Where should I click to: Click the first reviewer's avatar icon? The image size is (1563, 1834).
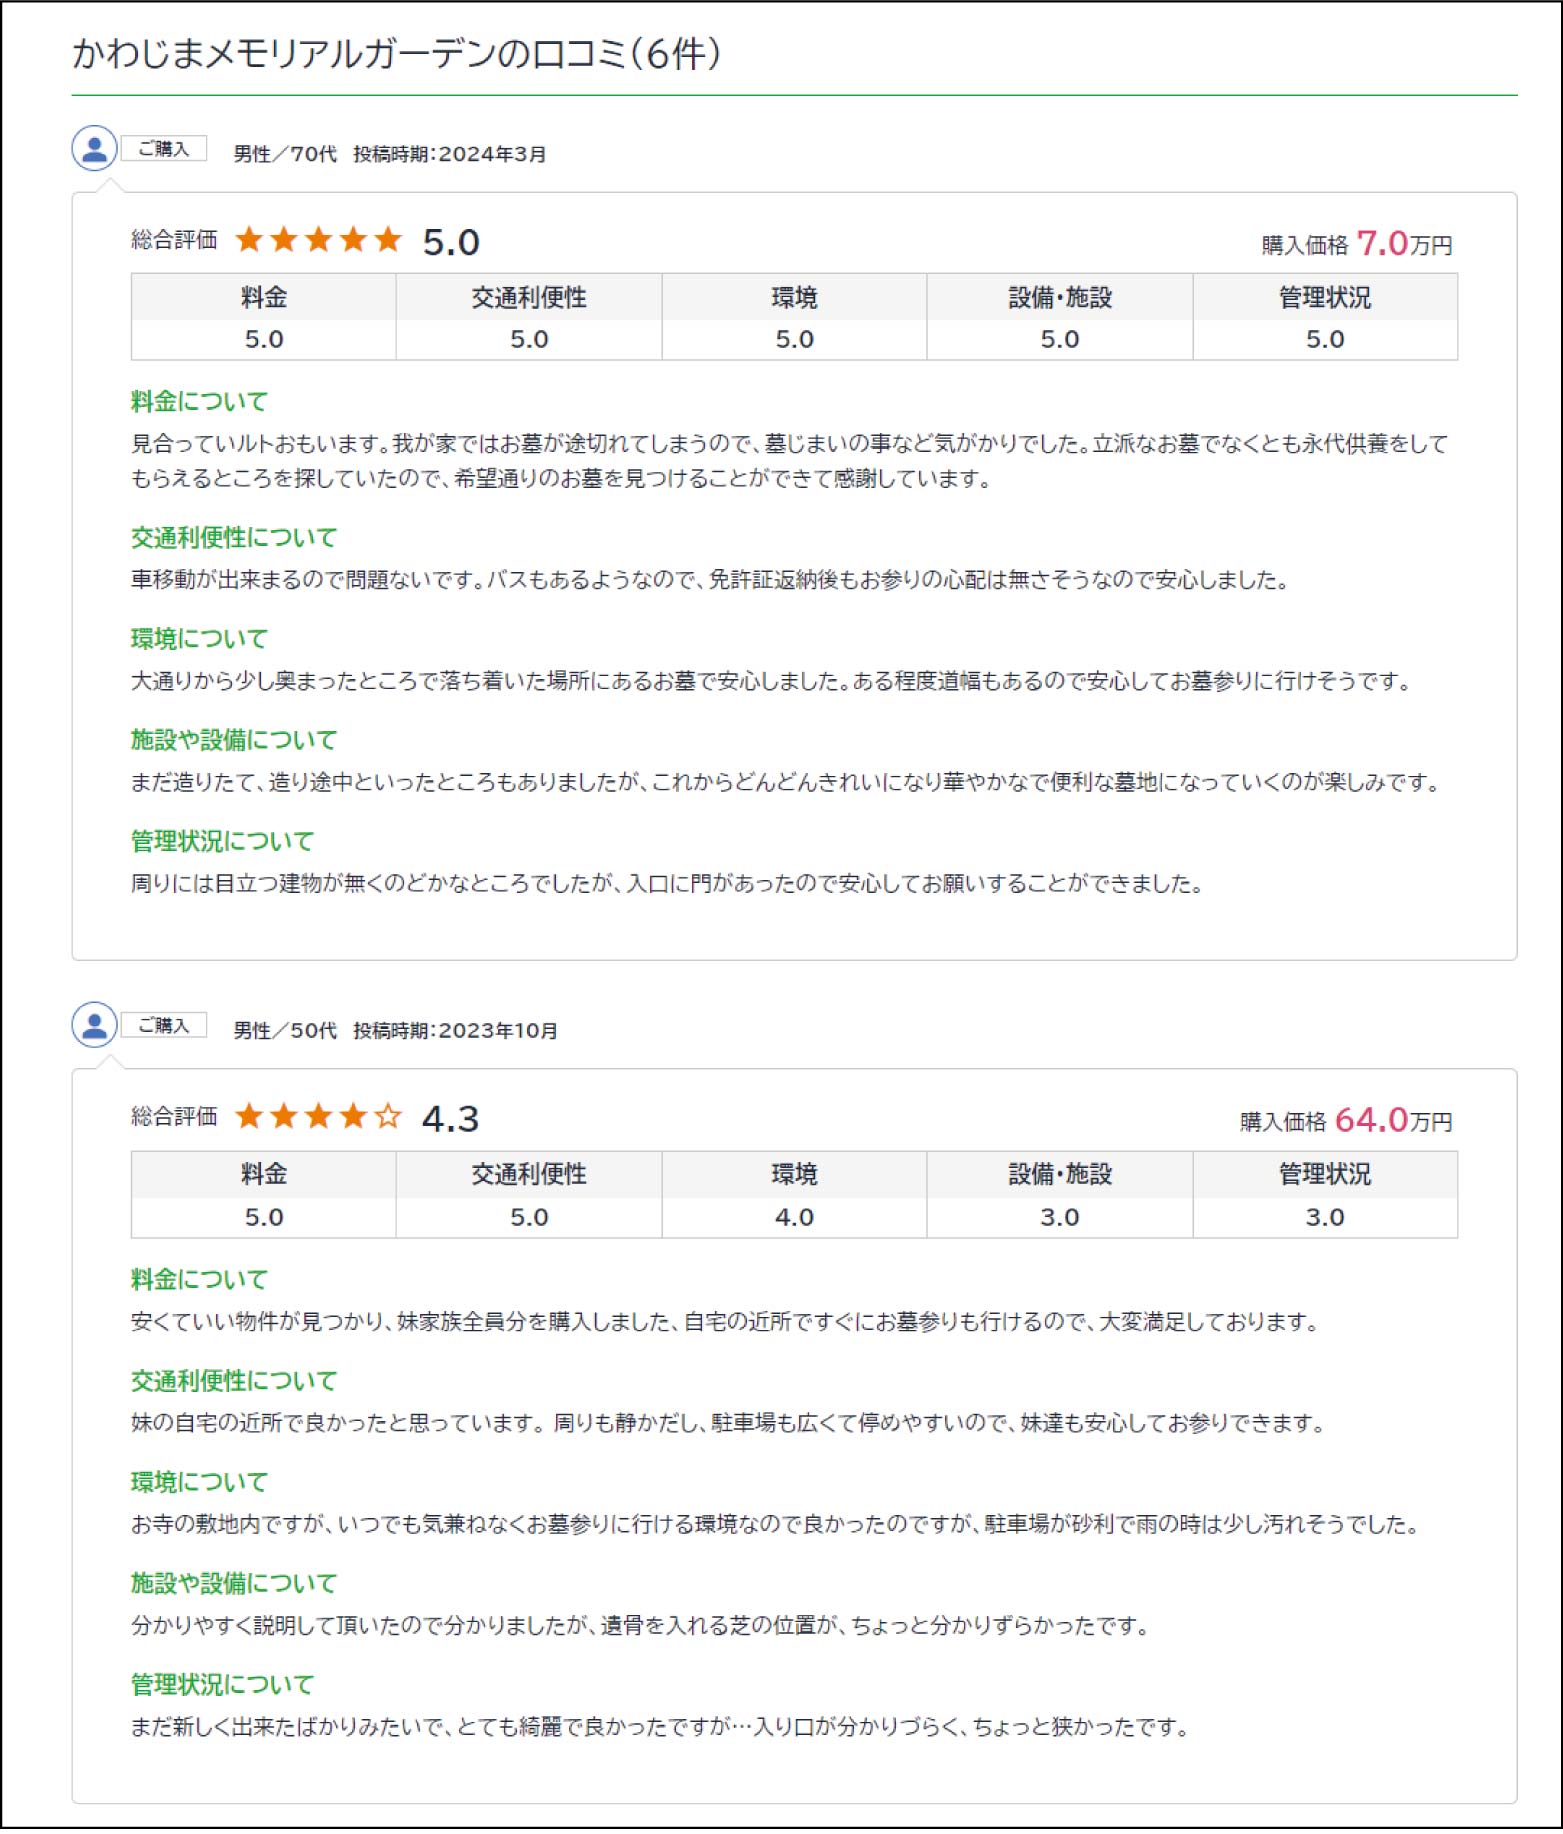[95, 149]
